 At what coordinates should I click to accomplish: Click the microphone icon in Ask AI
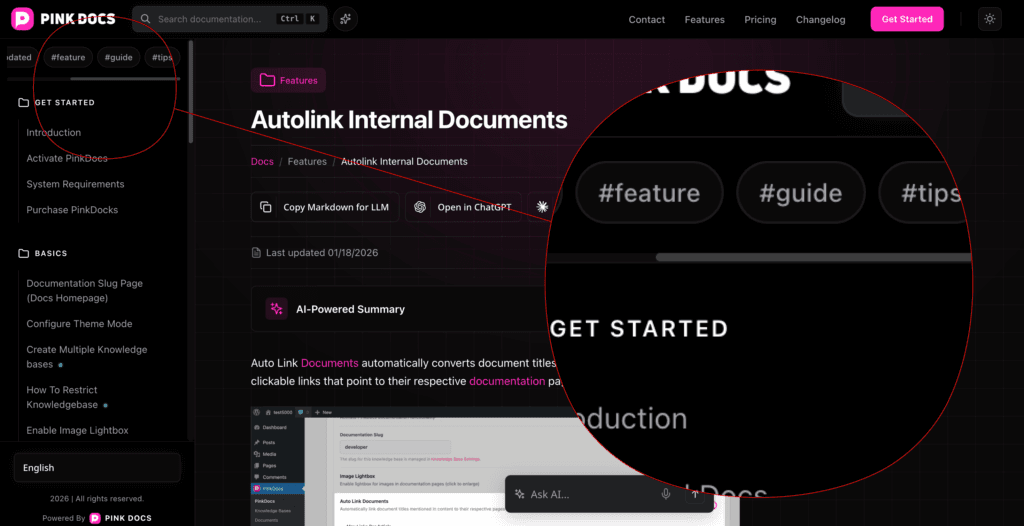(x=665, y=494)
